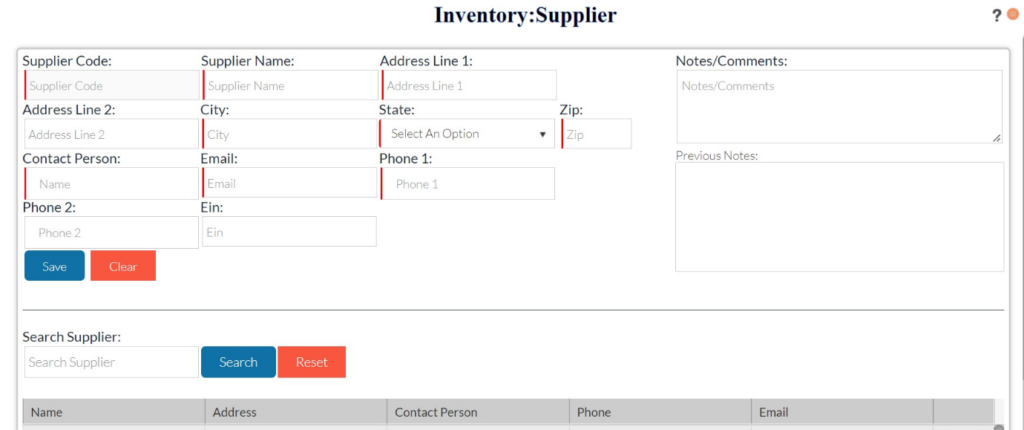Click the Notes/Comments text area
The width and height of the screenshot is (1024, 430).
(x=838, y=106)
